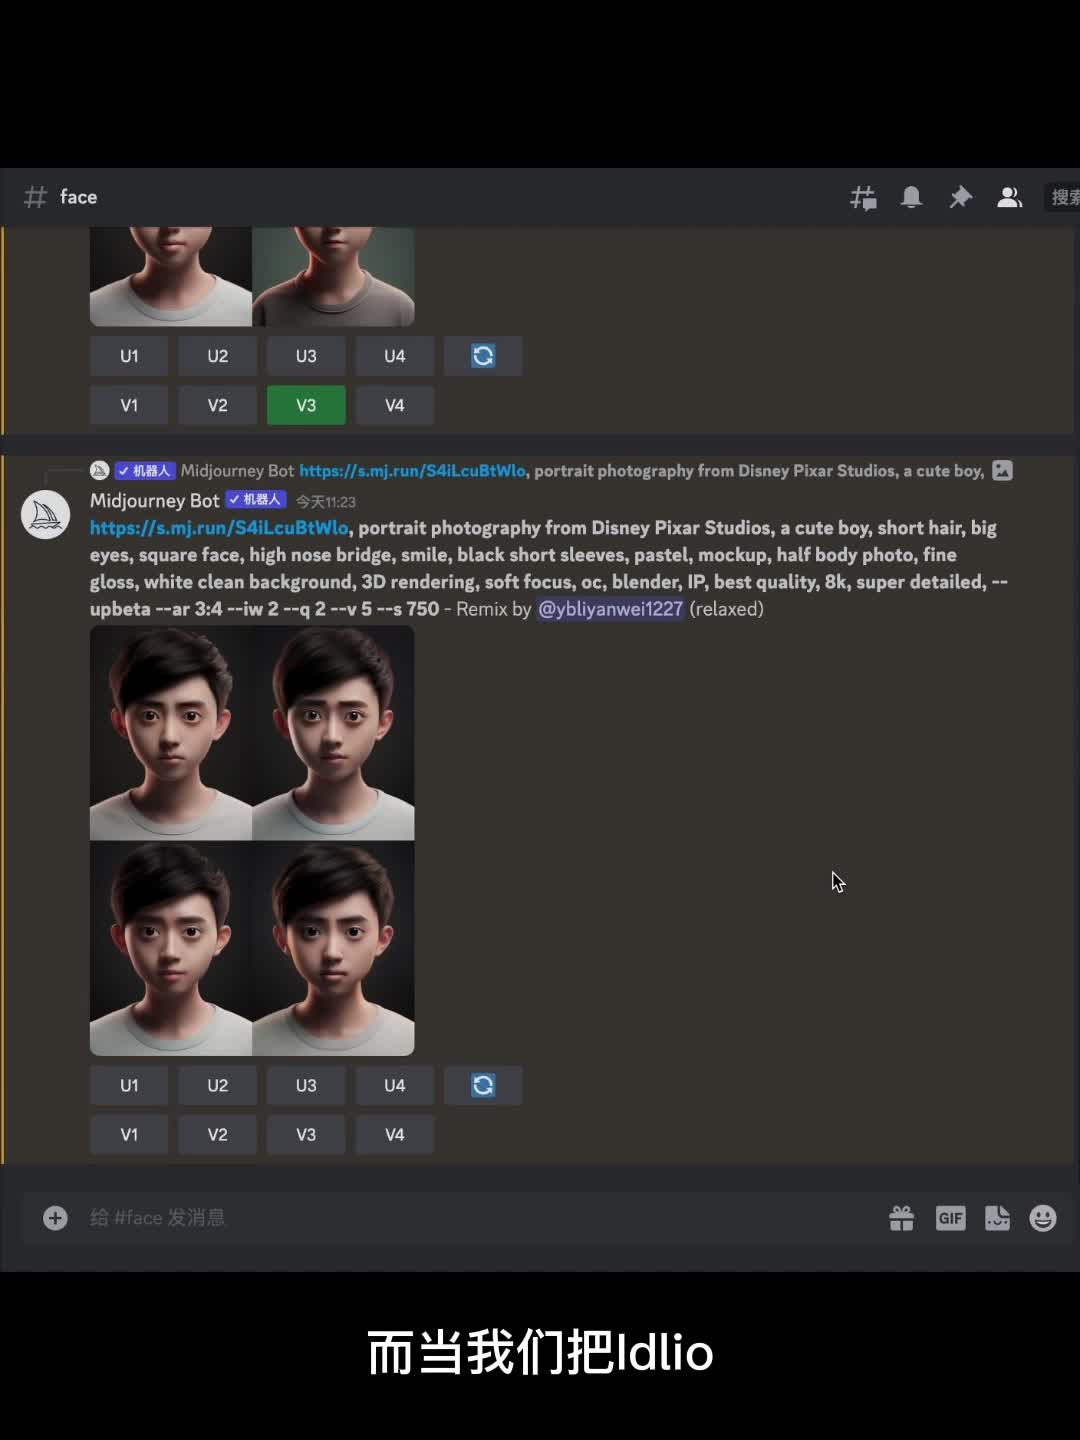Image resolution: width=1080 pixels, height=1440 pixels.
Task: Open the GIF picker
Action: click(x=950, y=1218)
